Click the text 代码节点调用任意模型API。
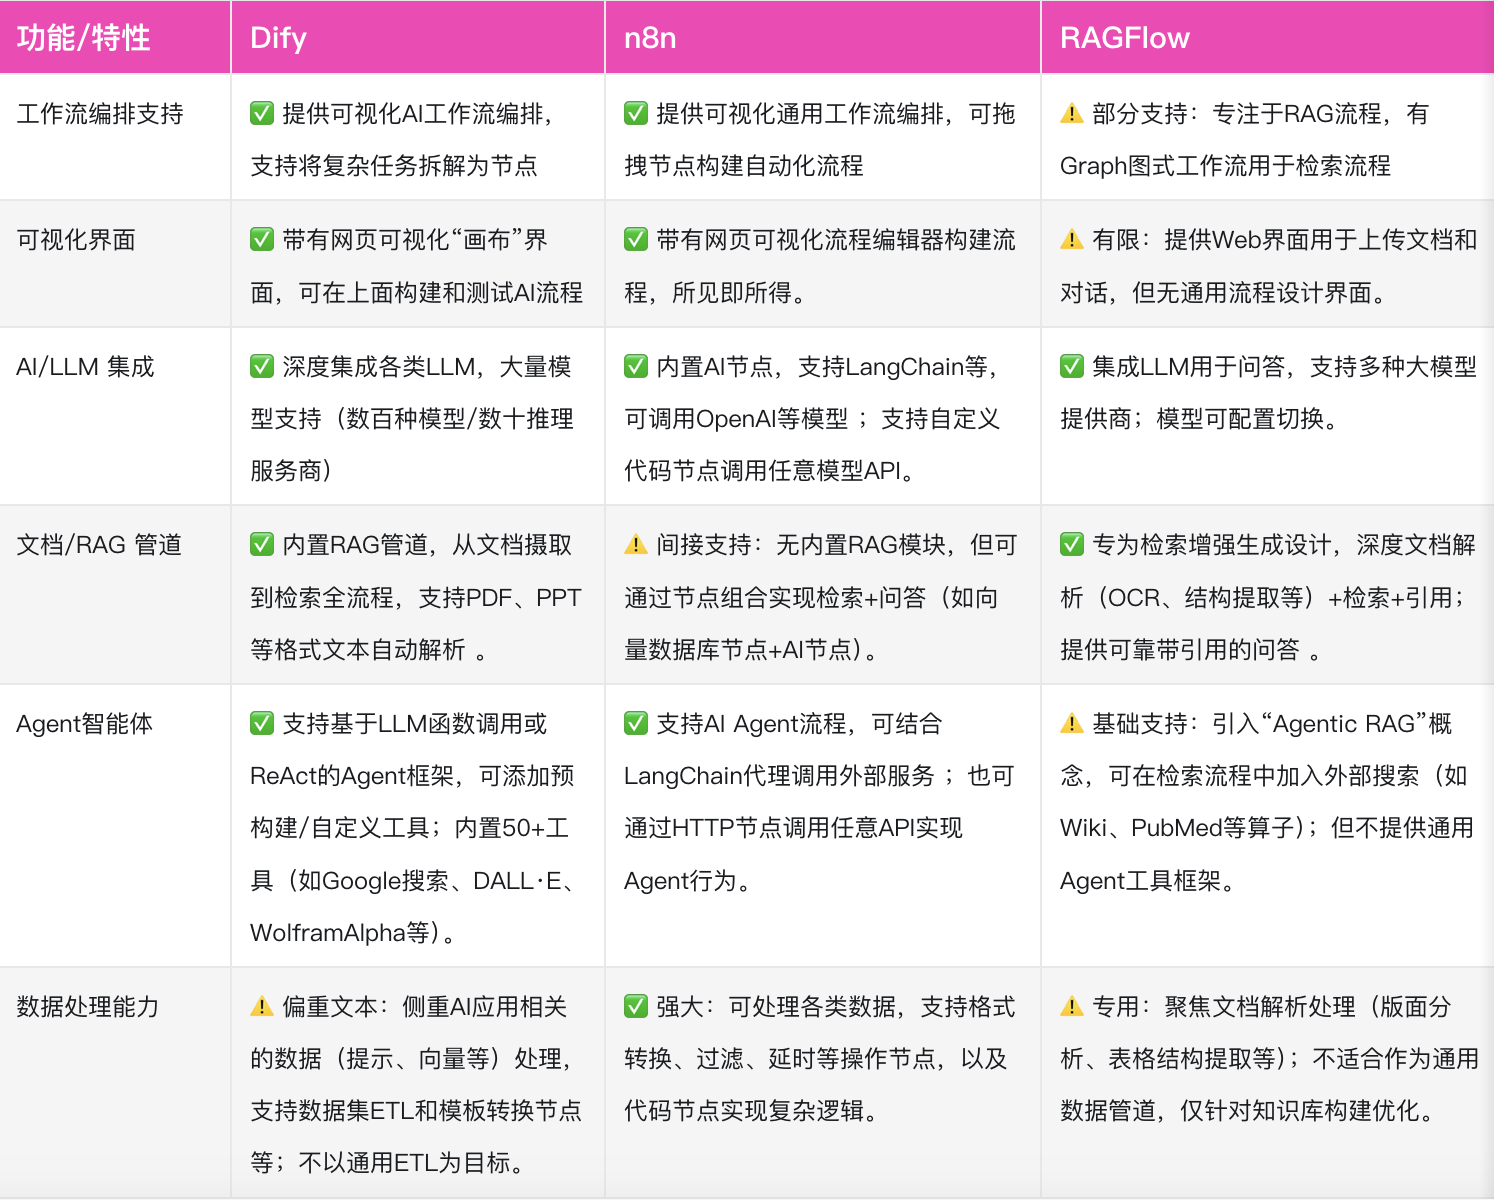The width and height of the screenshot is (1494, 1200). click(x=770, y=471)
